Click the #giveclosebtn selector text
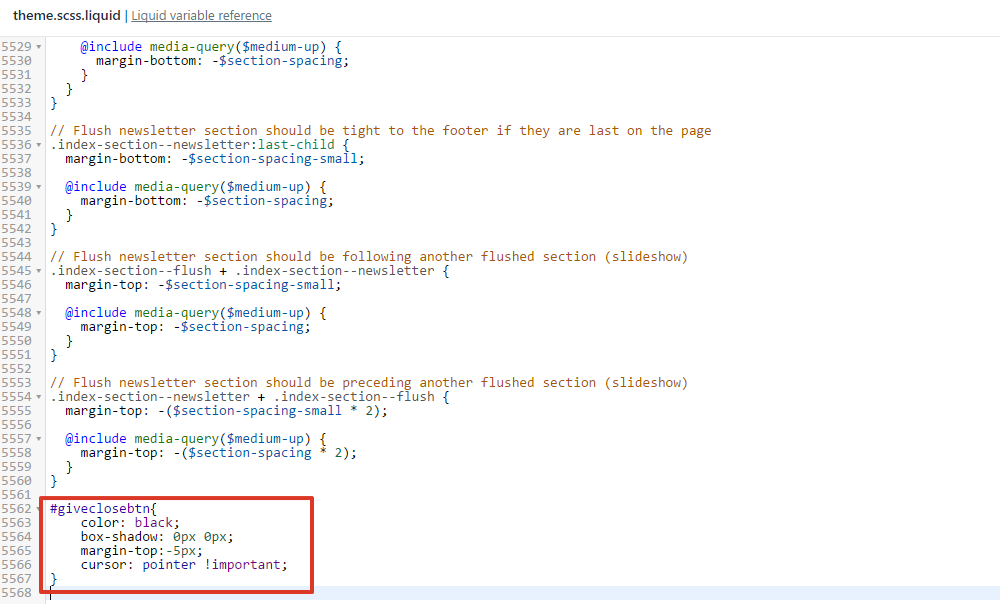The image size is (1000, 604). point(100,508)
